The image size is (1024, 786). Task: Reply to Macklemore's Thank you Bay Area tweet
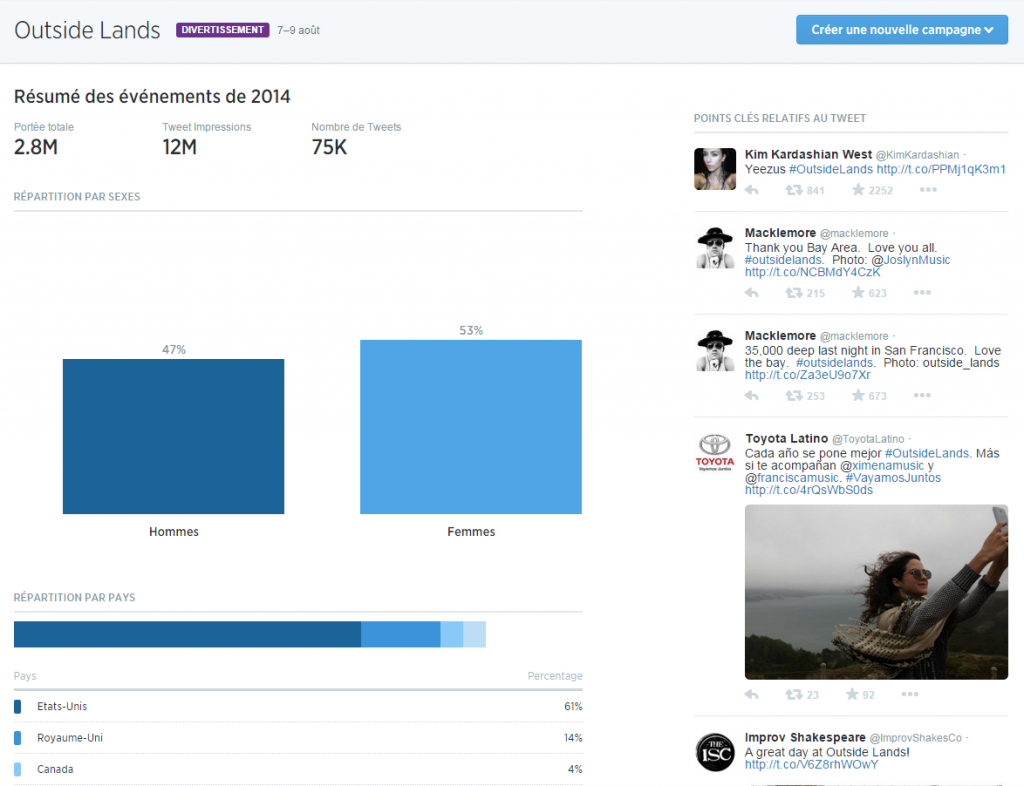point(752,292)
